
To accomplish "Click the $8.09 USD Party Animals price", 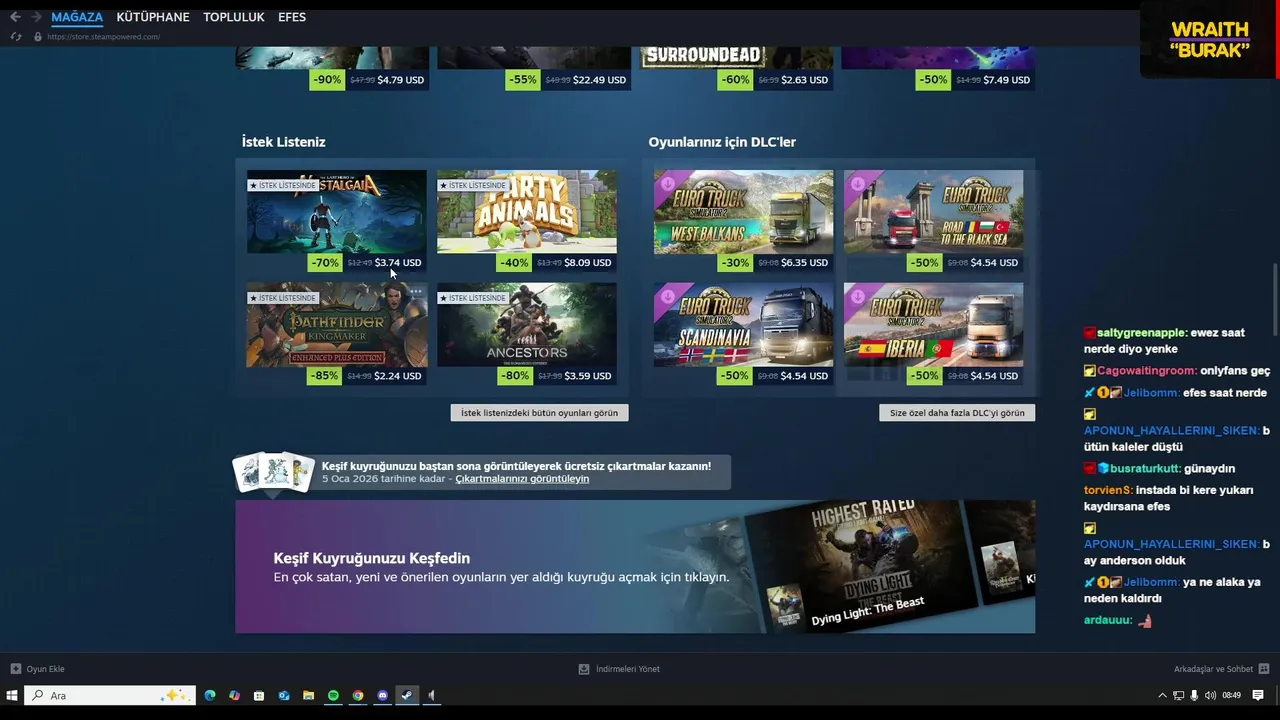I will [x=588, y=263].
